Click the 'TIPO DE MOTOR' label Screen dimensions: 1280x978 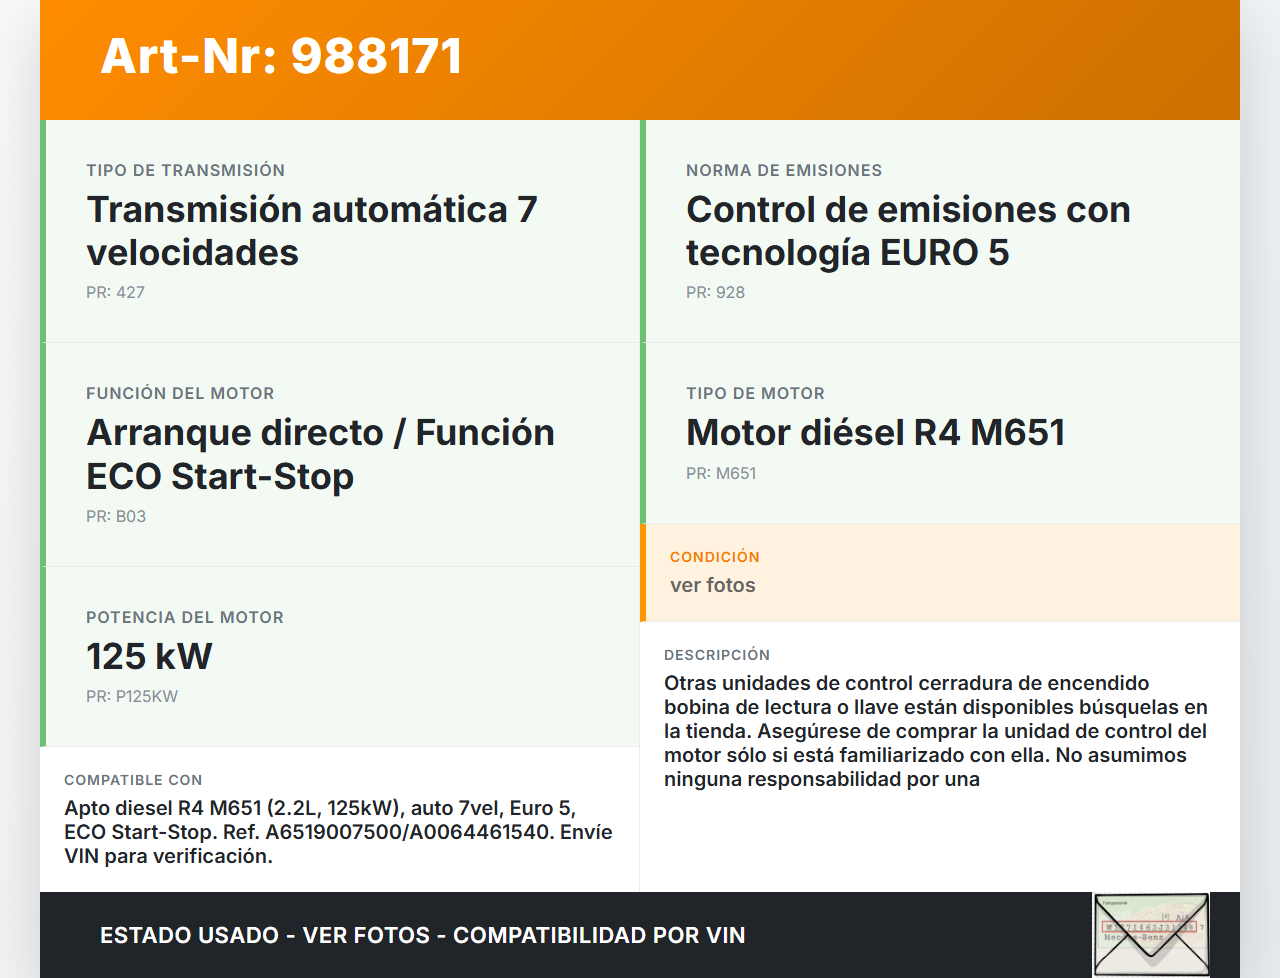tap(755, 393)
